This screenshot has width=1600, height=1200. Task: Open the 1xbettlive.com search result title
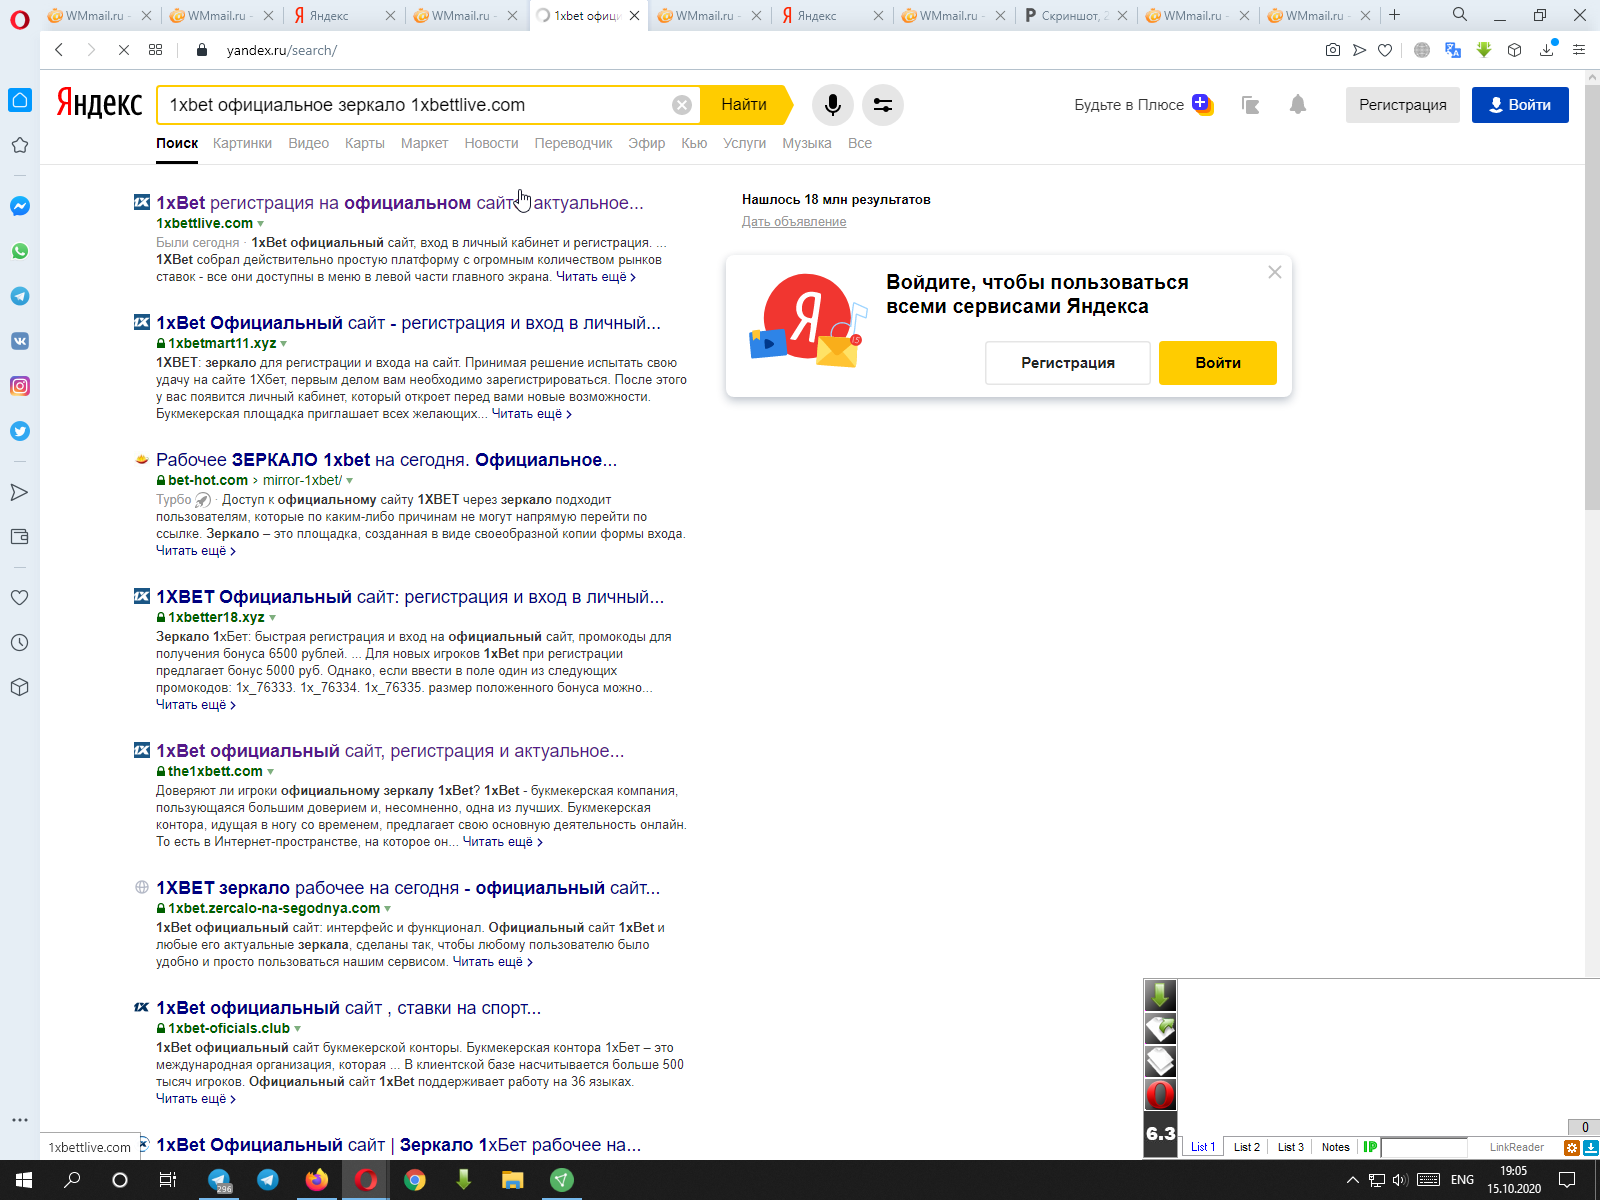(400, 203)
